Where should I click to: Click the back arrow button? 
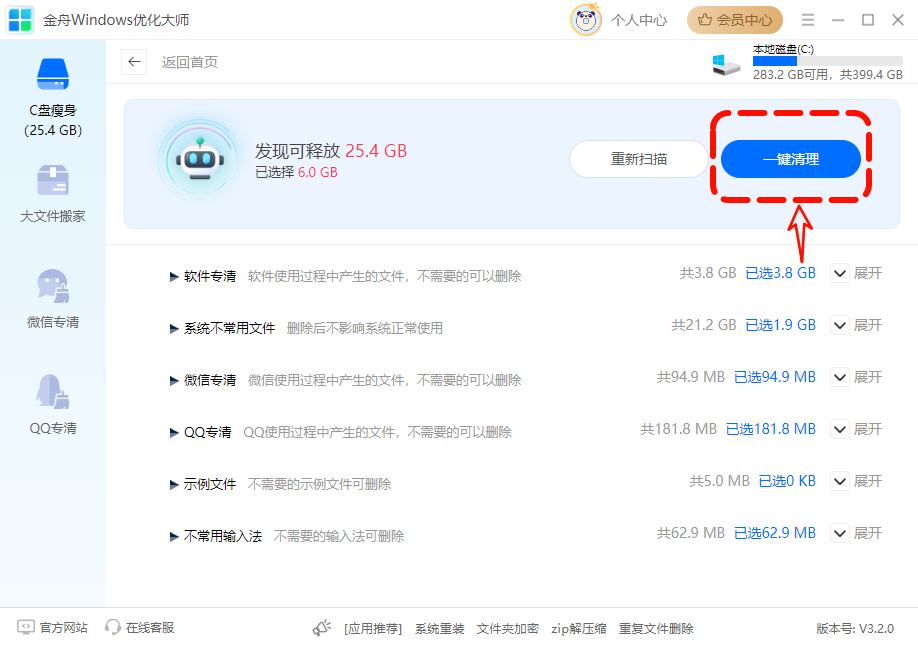(x=134, y=62)
